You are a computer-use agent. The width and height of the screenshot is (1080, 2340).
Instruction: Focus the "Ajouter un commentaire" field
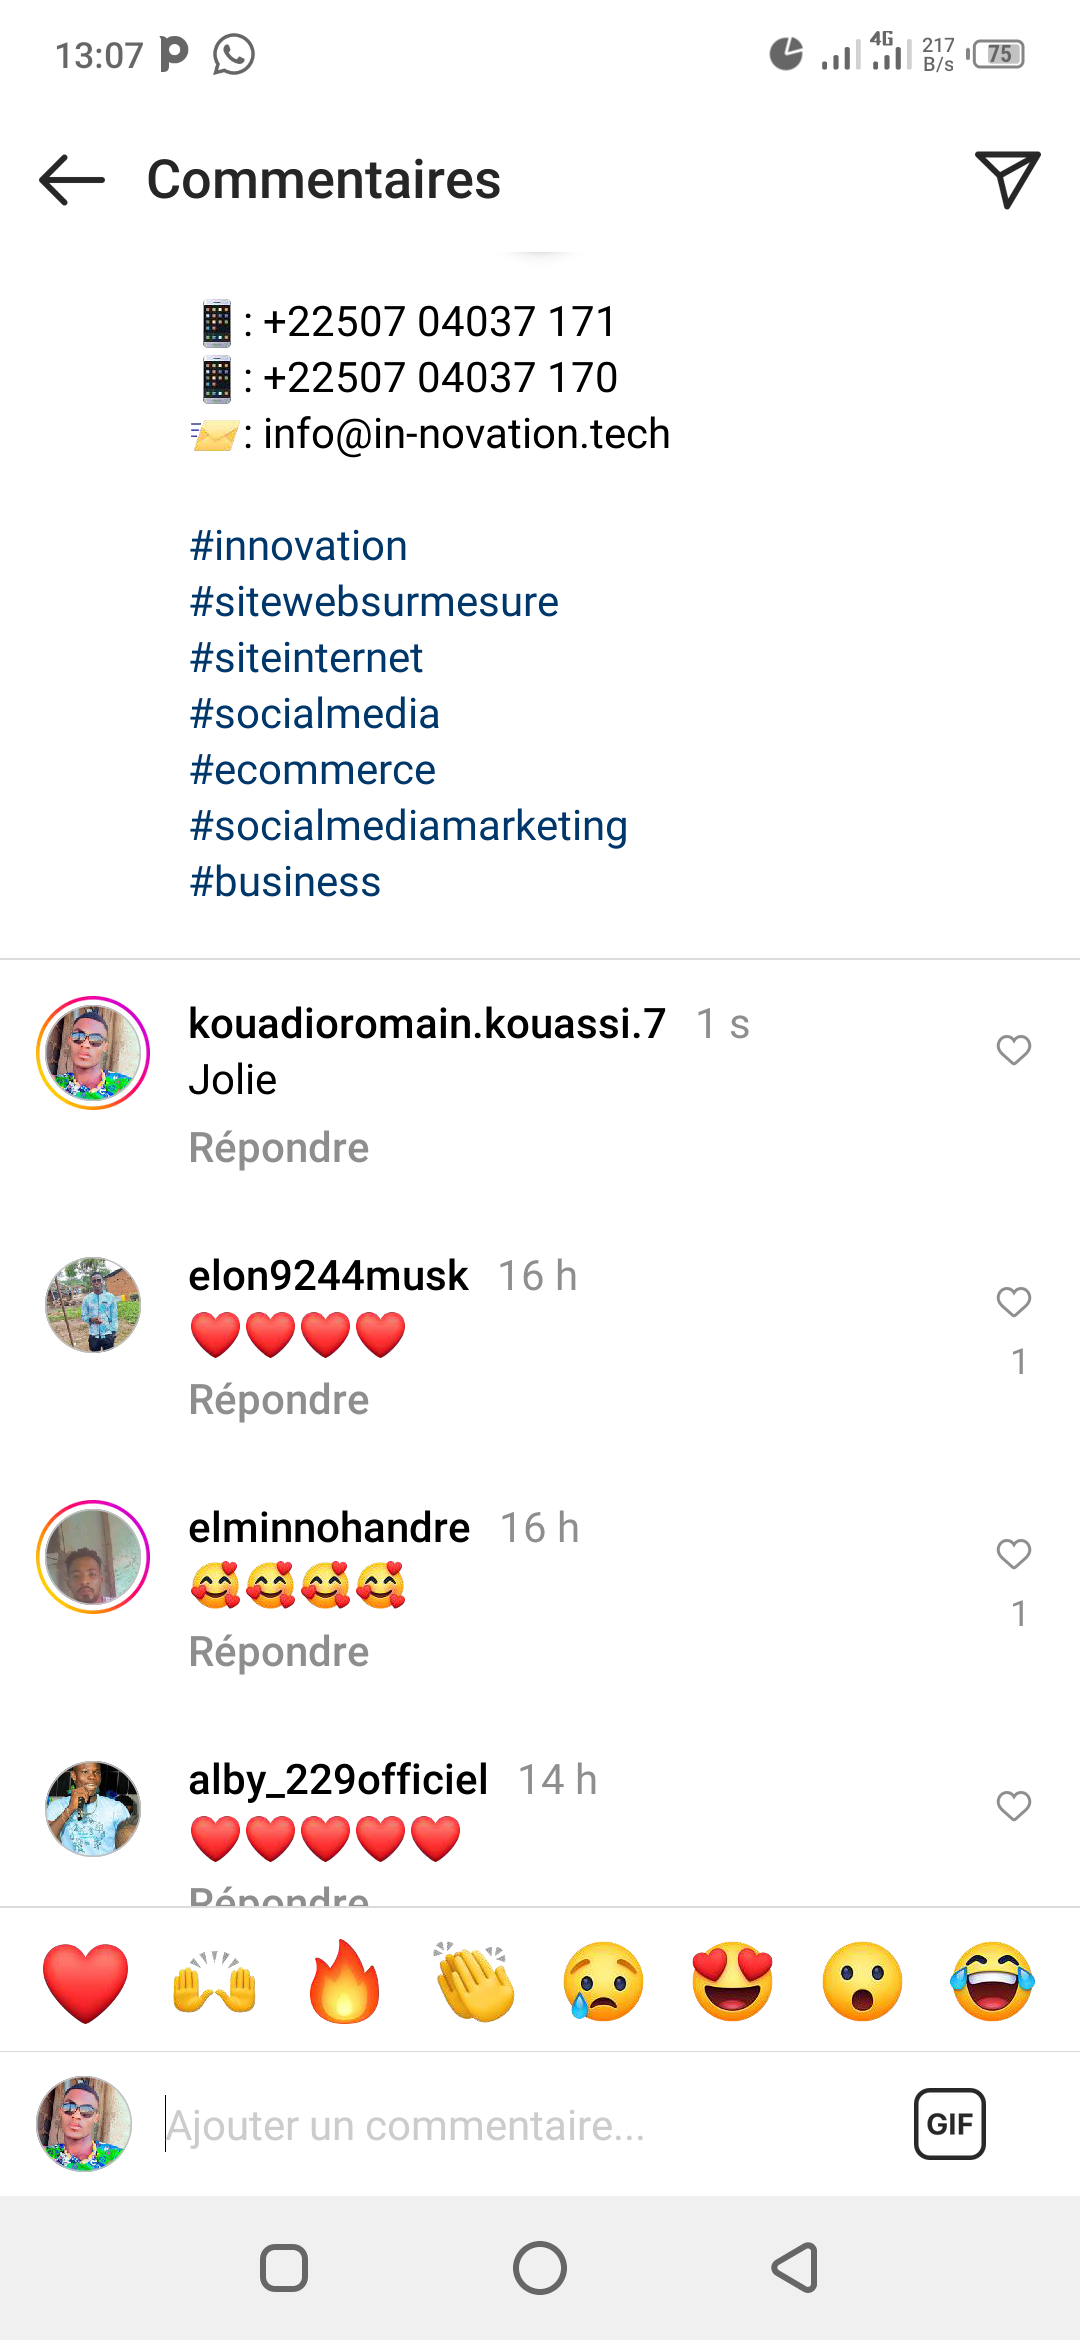tap(520, 2126)
